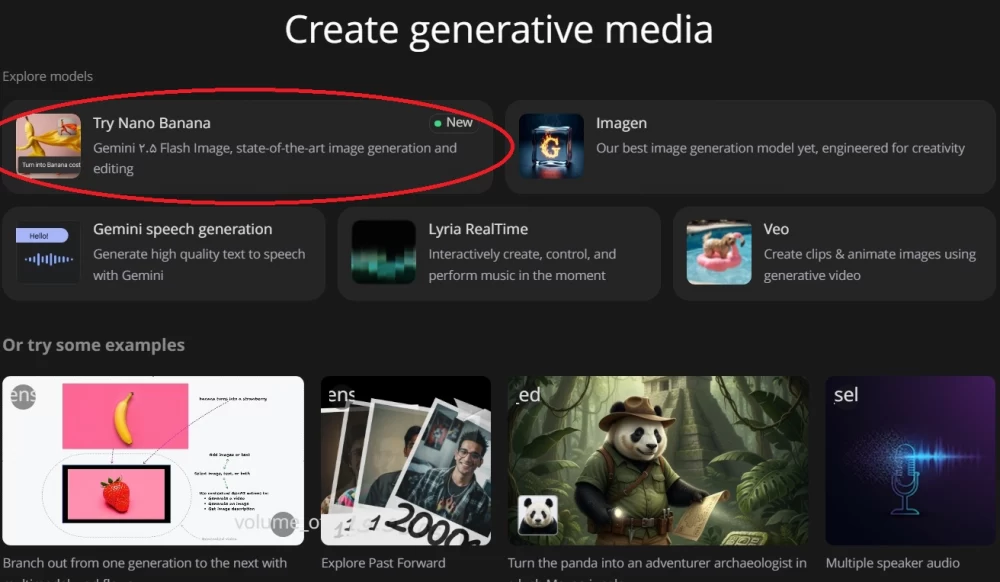Click the green New badge
The image size is (1000, 582).
[x=453, y=123]
